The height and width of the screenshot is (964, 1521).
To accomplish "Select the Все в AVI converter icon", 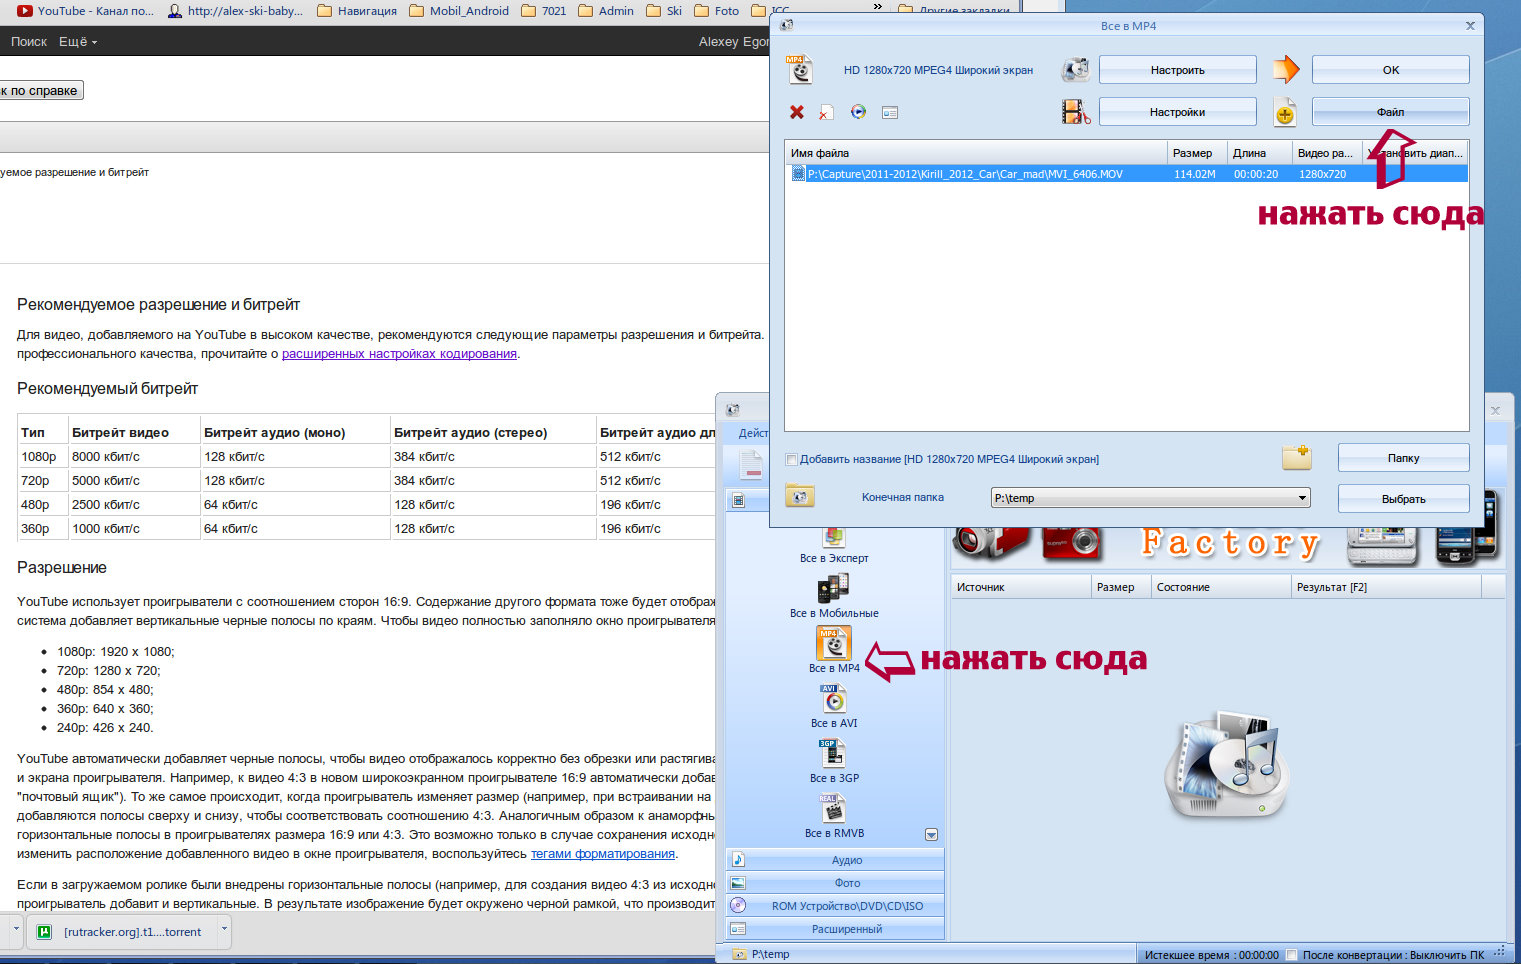I will 833,698.
